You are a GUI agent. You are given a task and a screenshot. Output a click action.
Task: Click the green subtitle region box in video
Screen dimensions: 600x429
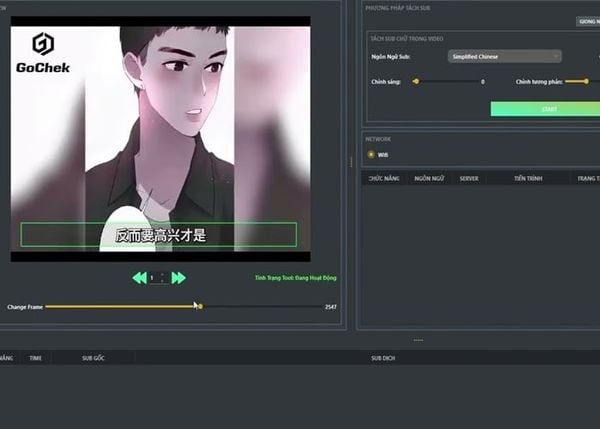158,235
